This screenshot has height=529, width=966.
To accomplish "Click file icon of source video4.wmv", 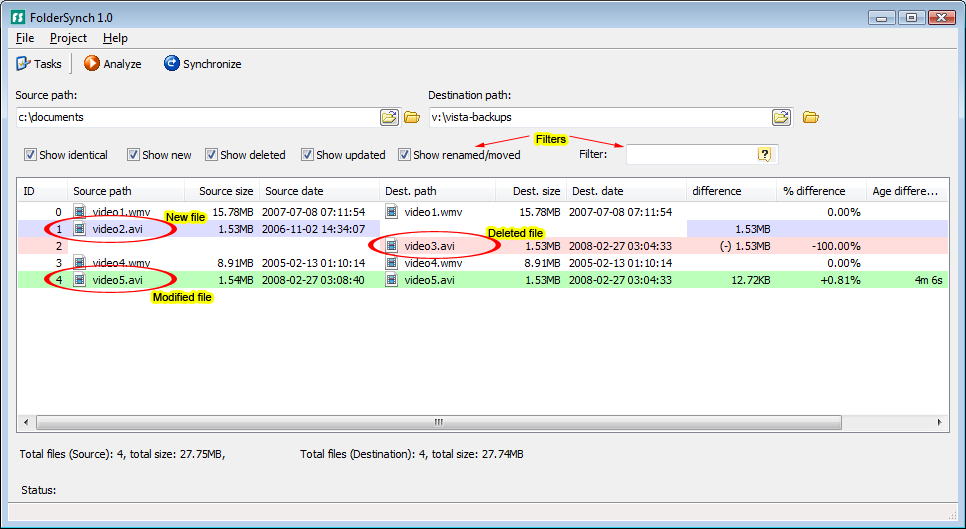I will (x=79, y=263).
